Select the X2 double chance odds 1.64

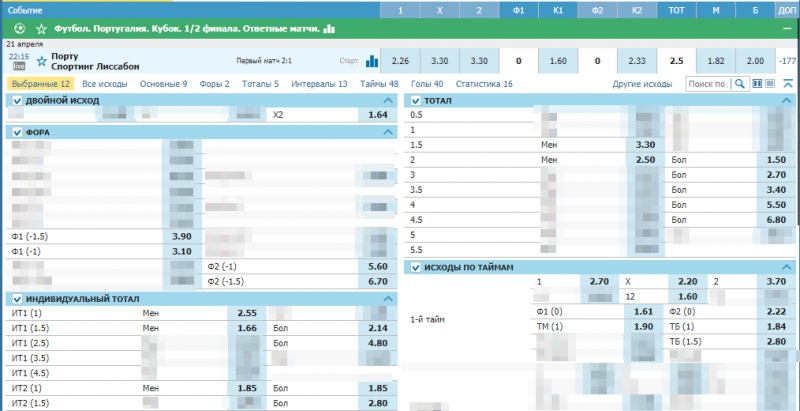tap(377, 115)
